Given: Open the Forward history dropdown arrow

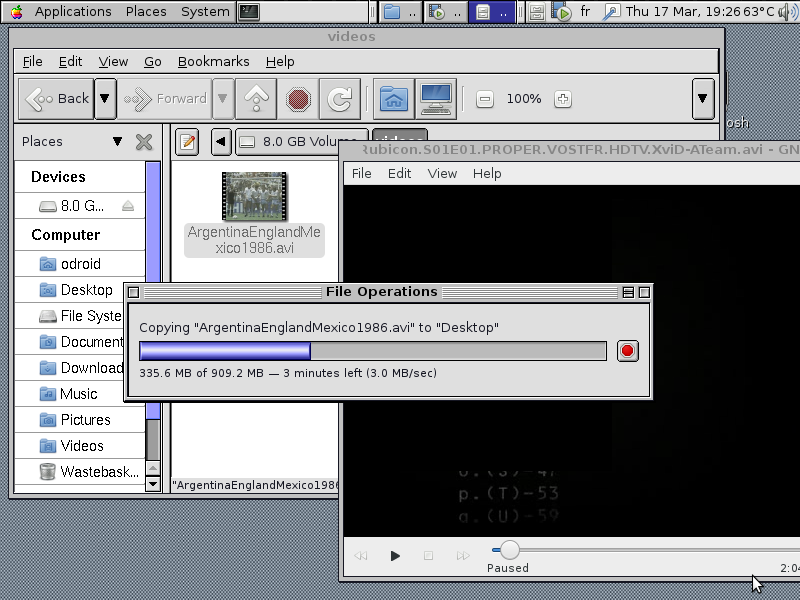Looking at the screenshot, I should [x=223, y=98].
